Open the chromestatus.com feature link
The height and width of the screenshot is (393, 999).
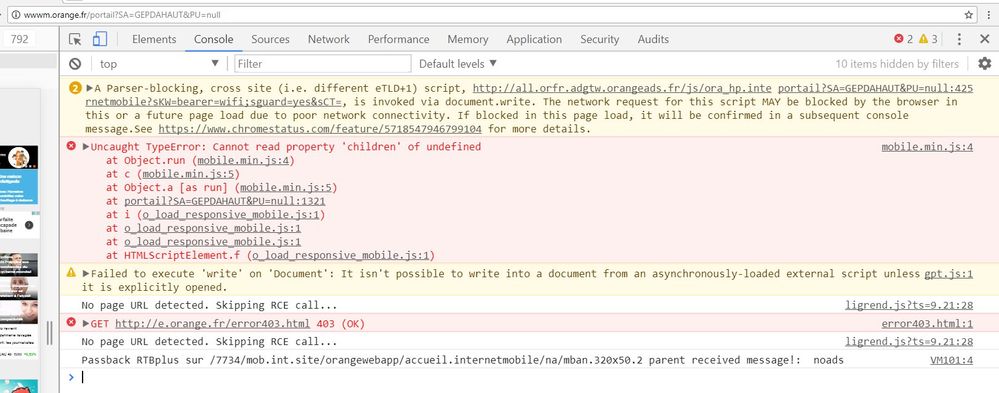(x=320, y=129)
